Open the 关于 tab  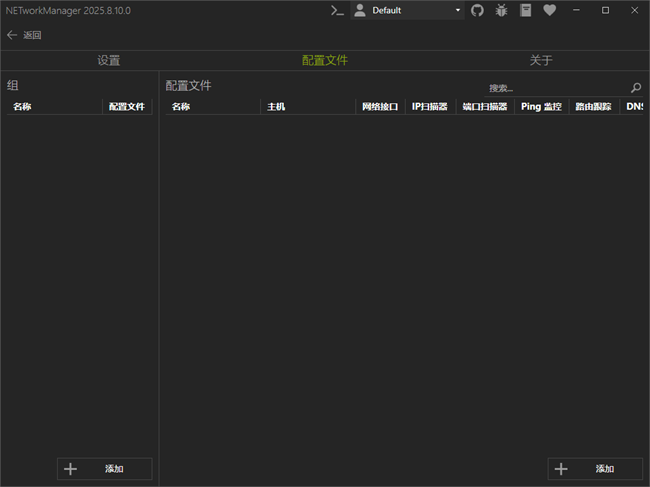click(x=541, y=60)
